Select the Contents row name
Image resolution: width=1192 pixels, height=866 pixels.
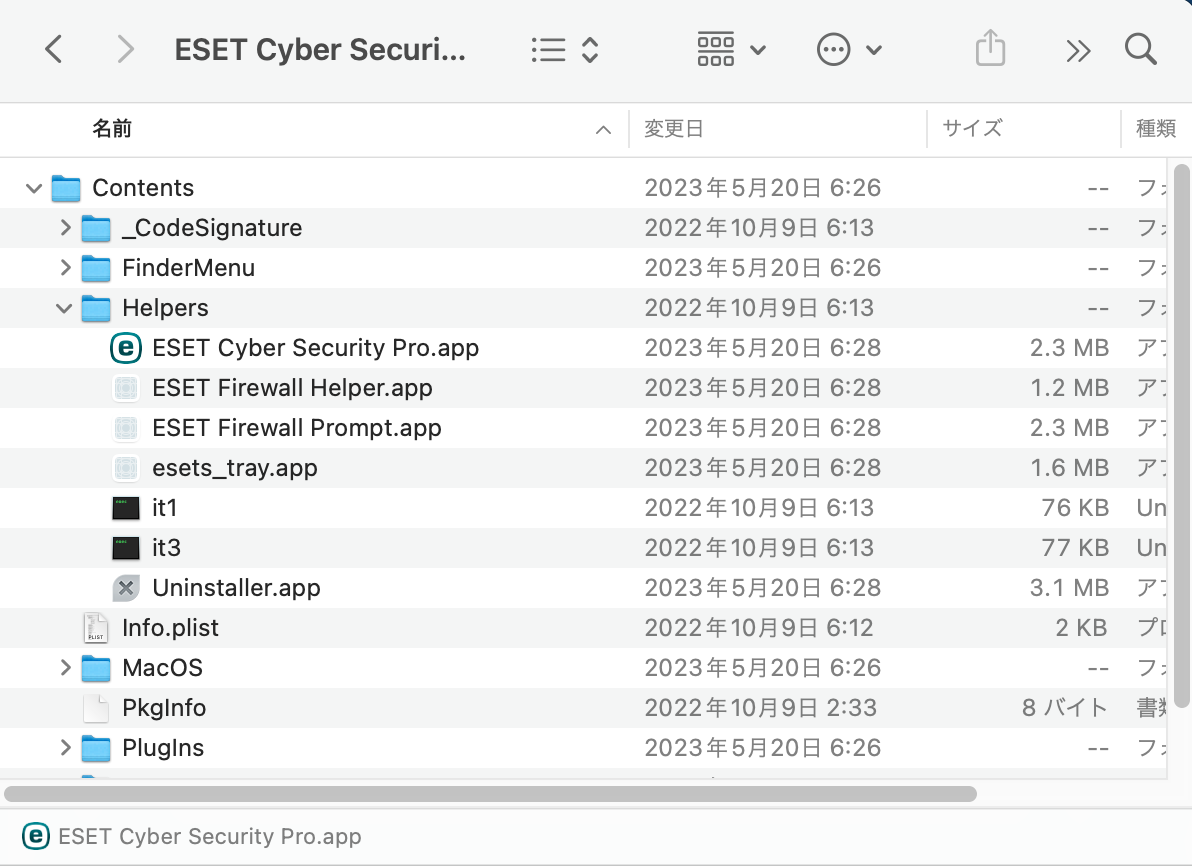tap(143, 188)
